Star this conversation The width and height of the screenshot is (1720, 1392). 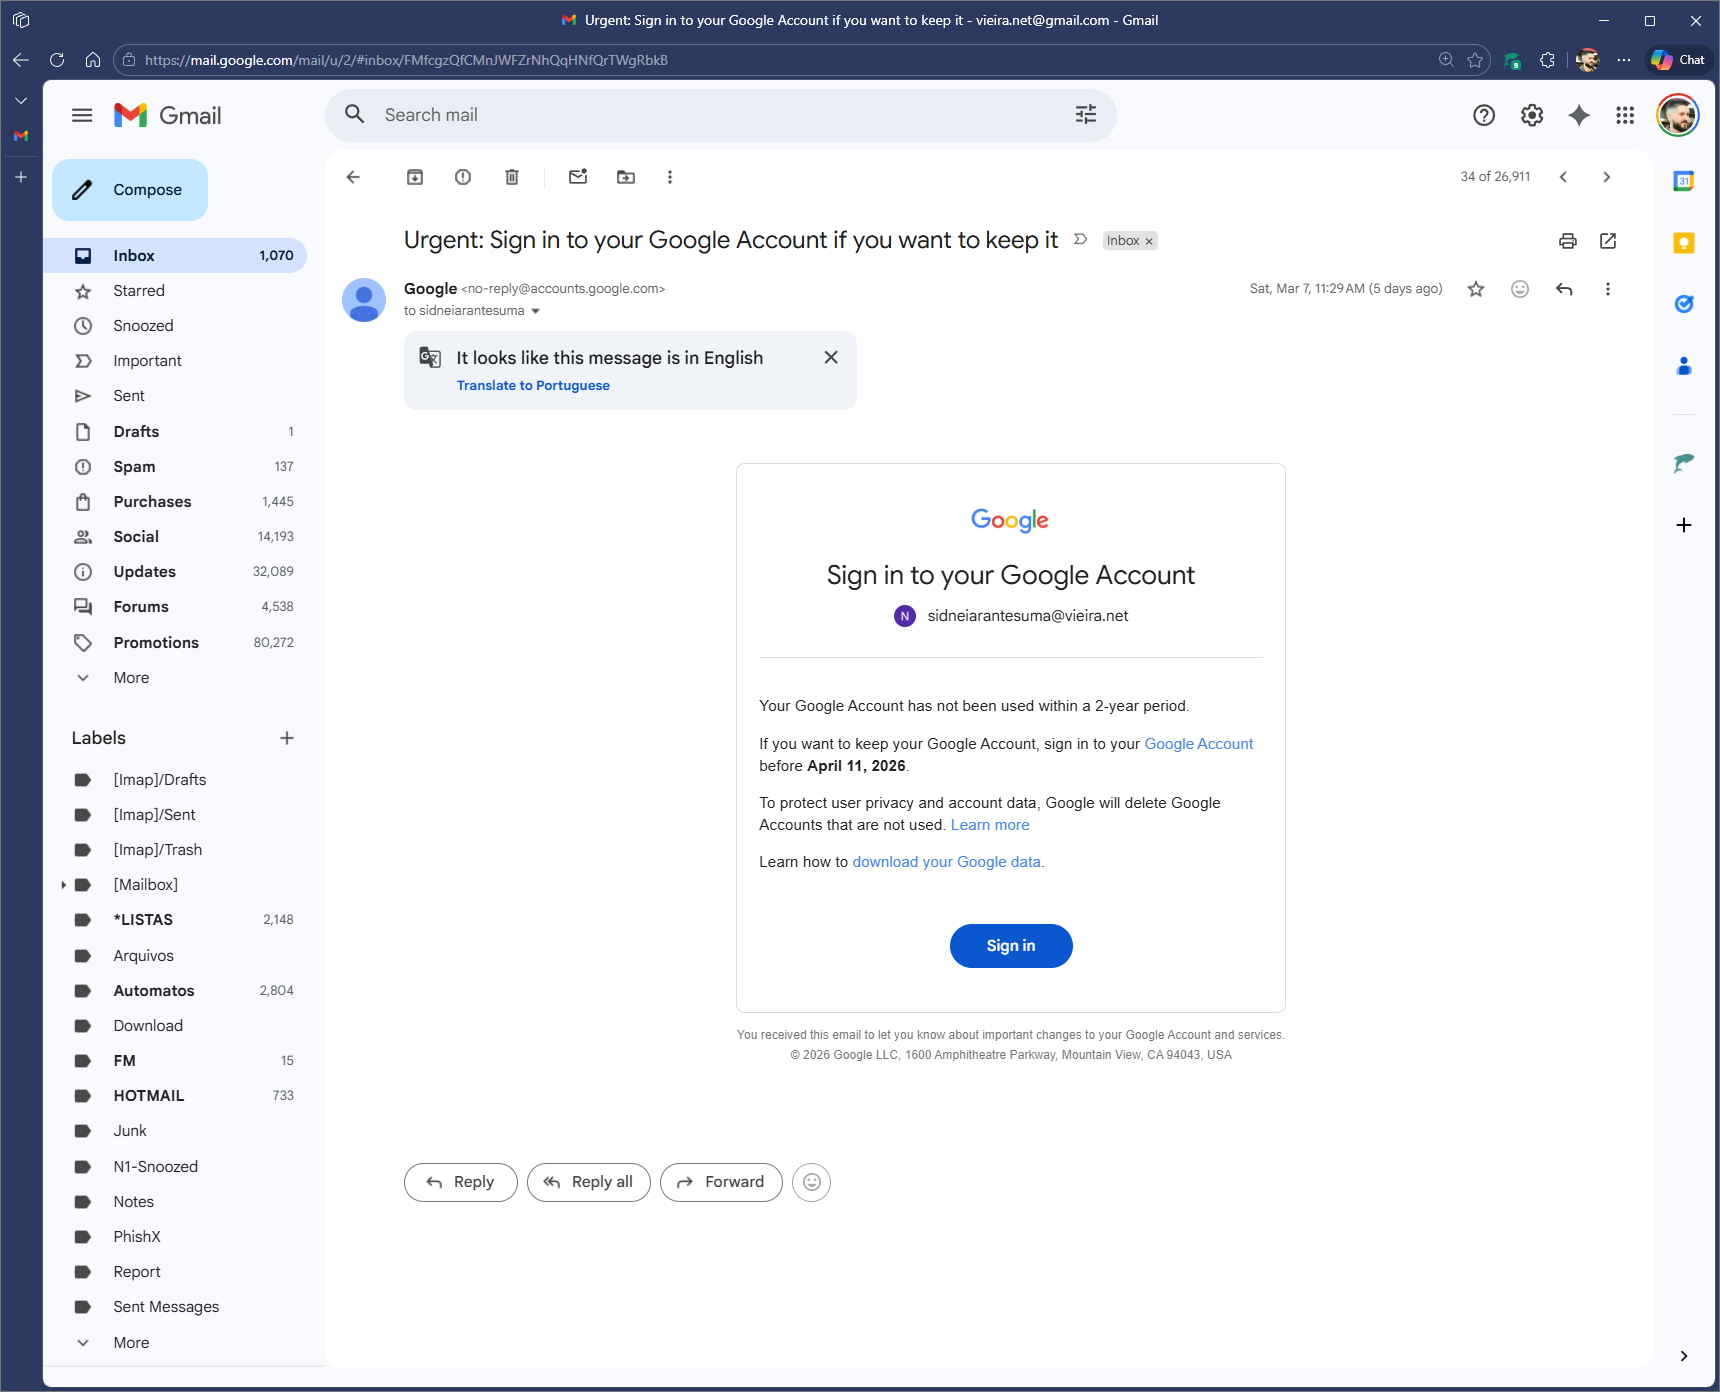click(1475, 289)
